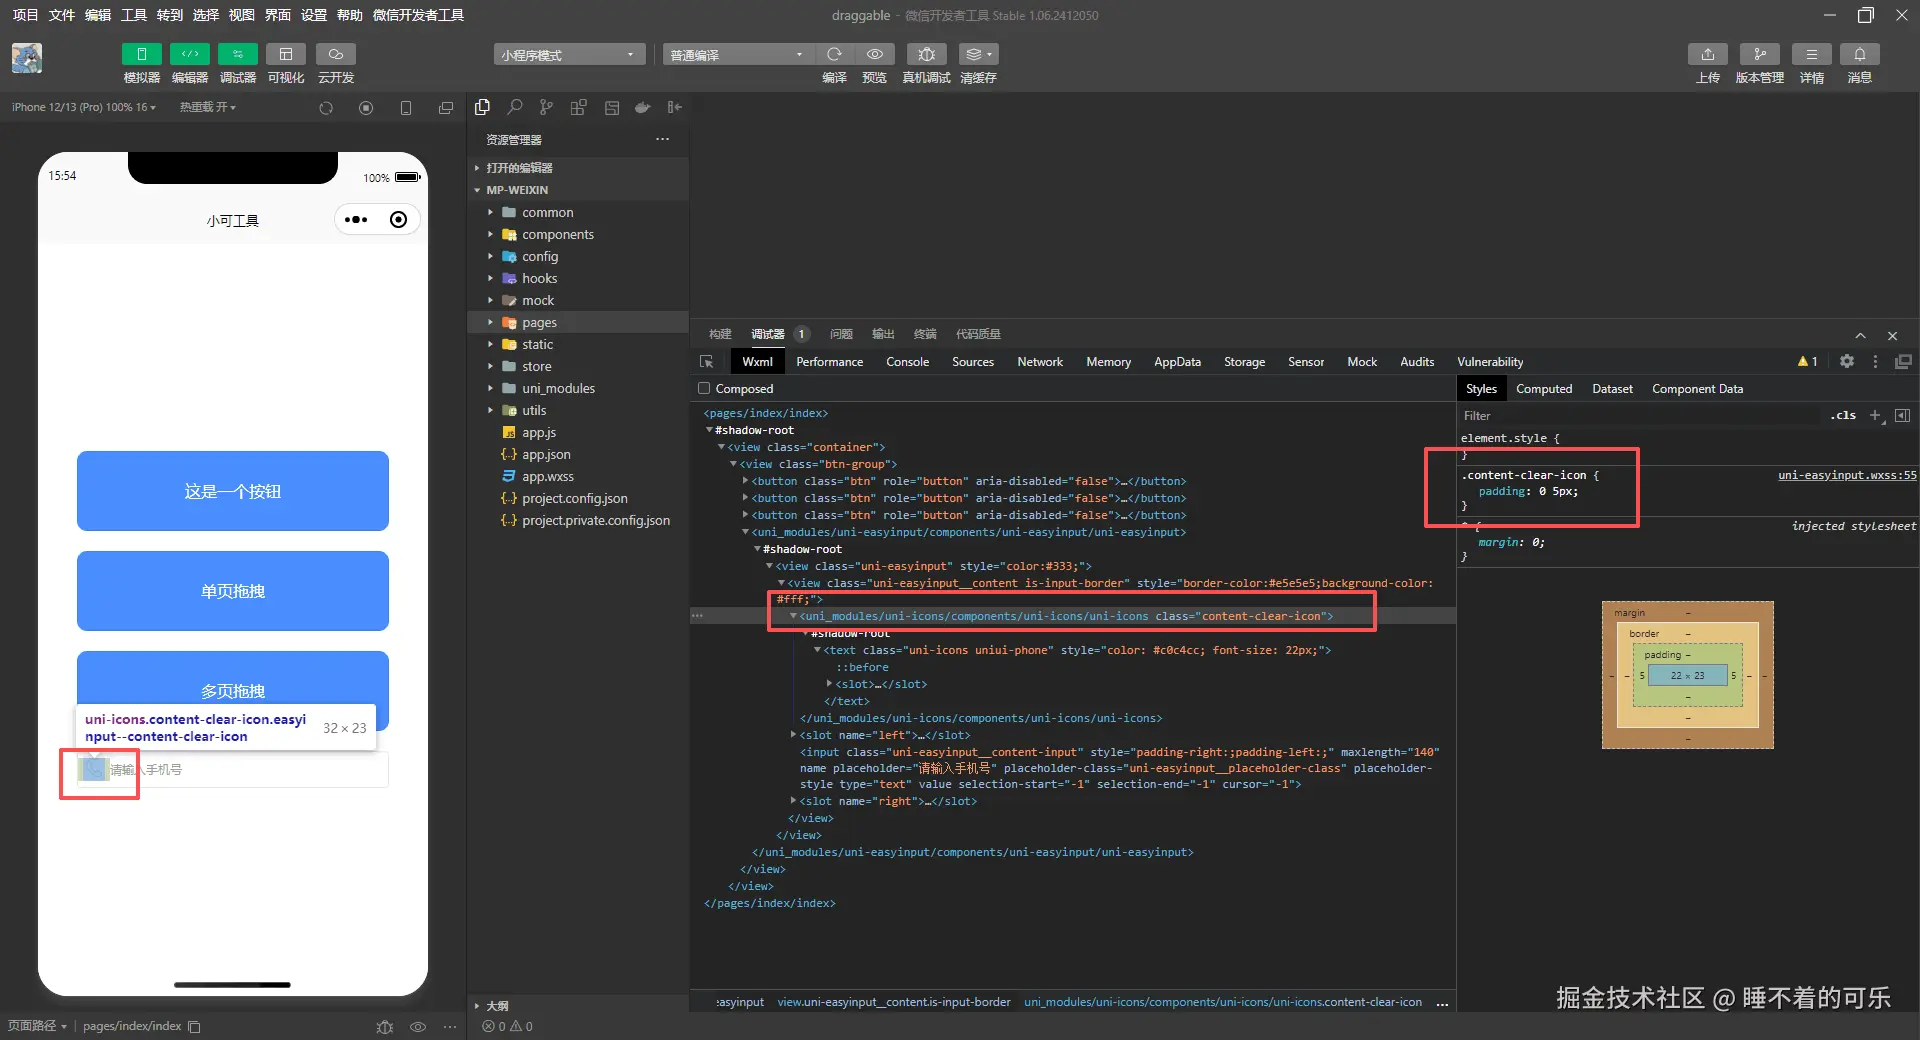The image size is (1920, 1040).
Task: Open version management (版本管理)
Action: click(x=1759, y=54)
